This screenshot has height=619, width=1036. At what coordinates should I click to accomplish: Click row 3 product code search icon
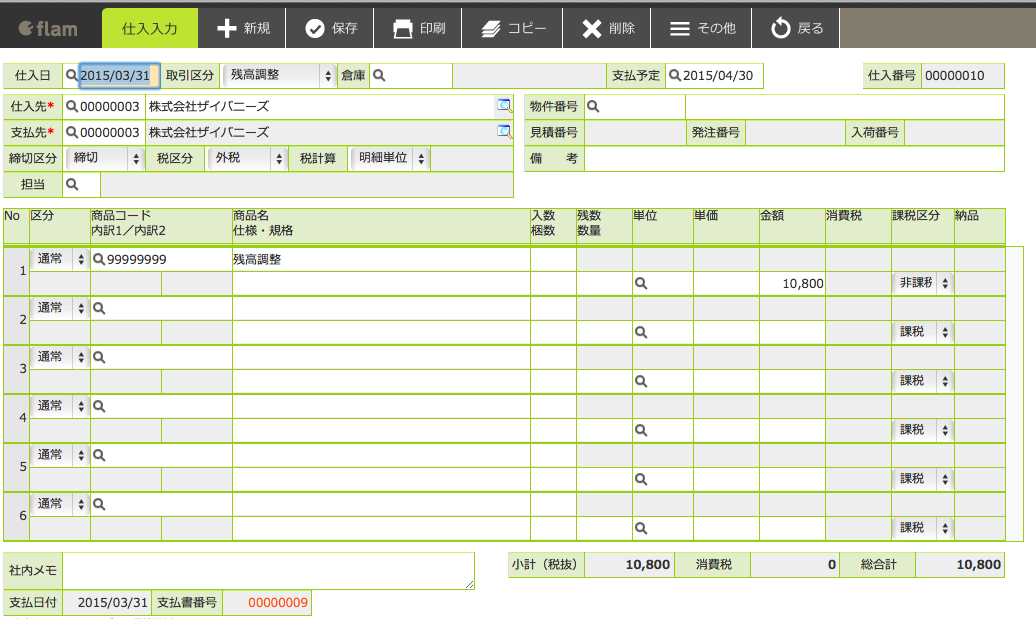pyautogui.click(x=99, y=357)
